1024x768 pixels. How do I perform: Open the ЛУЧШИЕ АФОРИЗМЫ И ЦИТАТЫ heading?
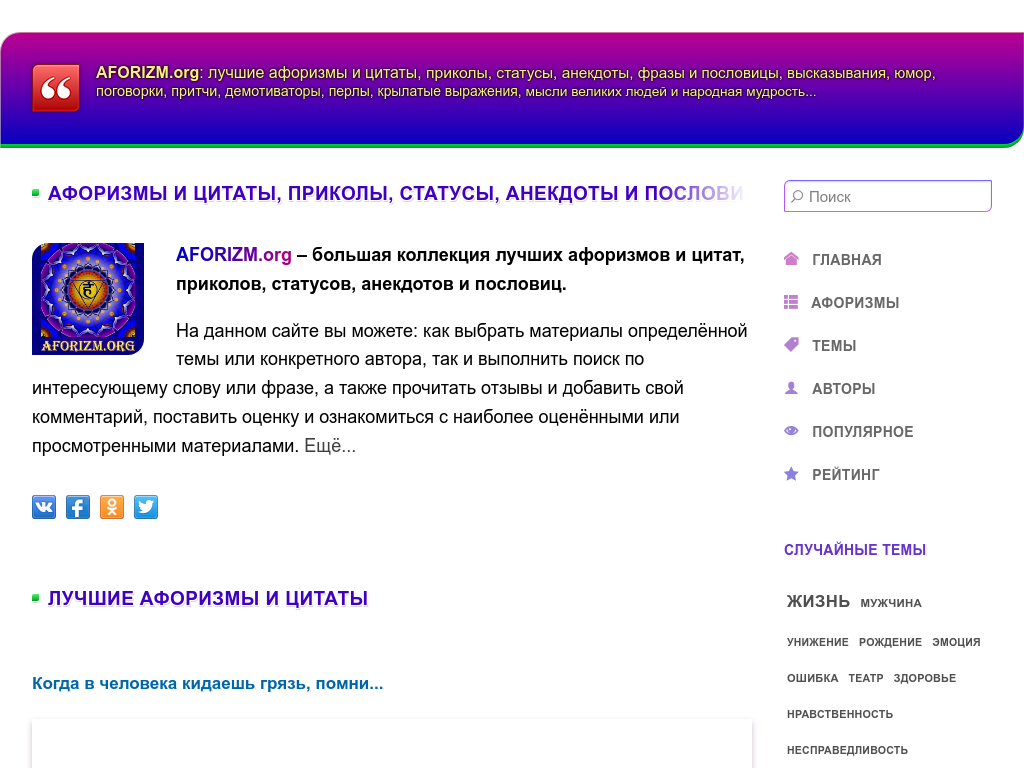point(208,599)
